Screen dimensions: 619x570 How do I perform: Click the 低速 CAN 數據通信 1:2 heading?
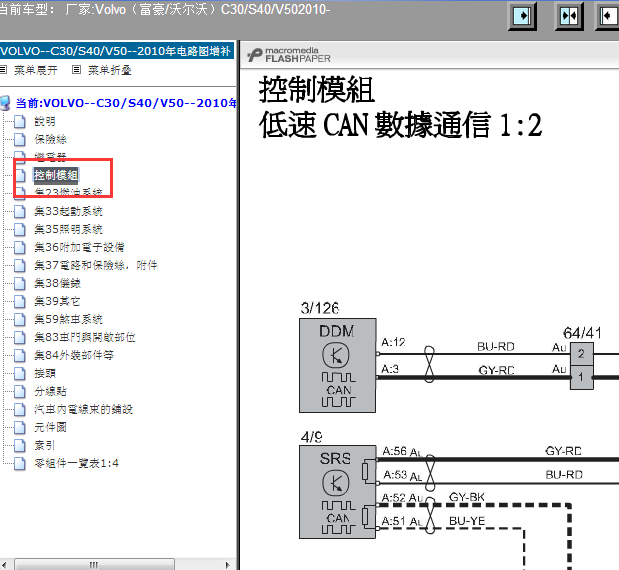(x=401, y=125)
